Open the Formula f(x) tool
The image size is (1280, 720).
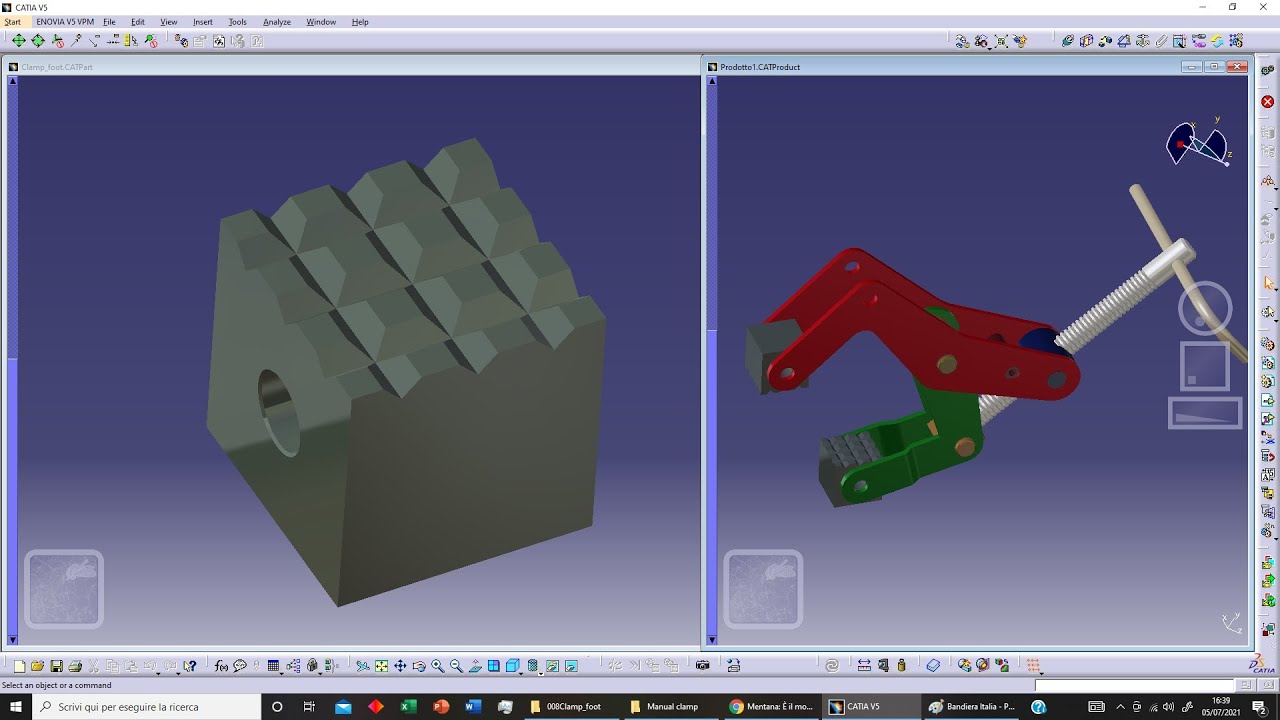coord(221,666)
